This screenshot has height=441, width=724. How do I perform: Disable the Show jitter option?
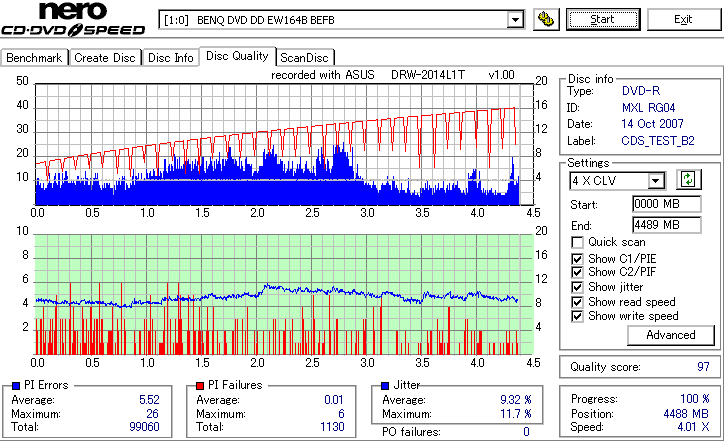click(x=577, y=287)
